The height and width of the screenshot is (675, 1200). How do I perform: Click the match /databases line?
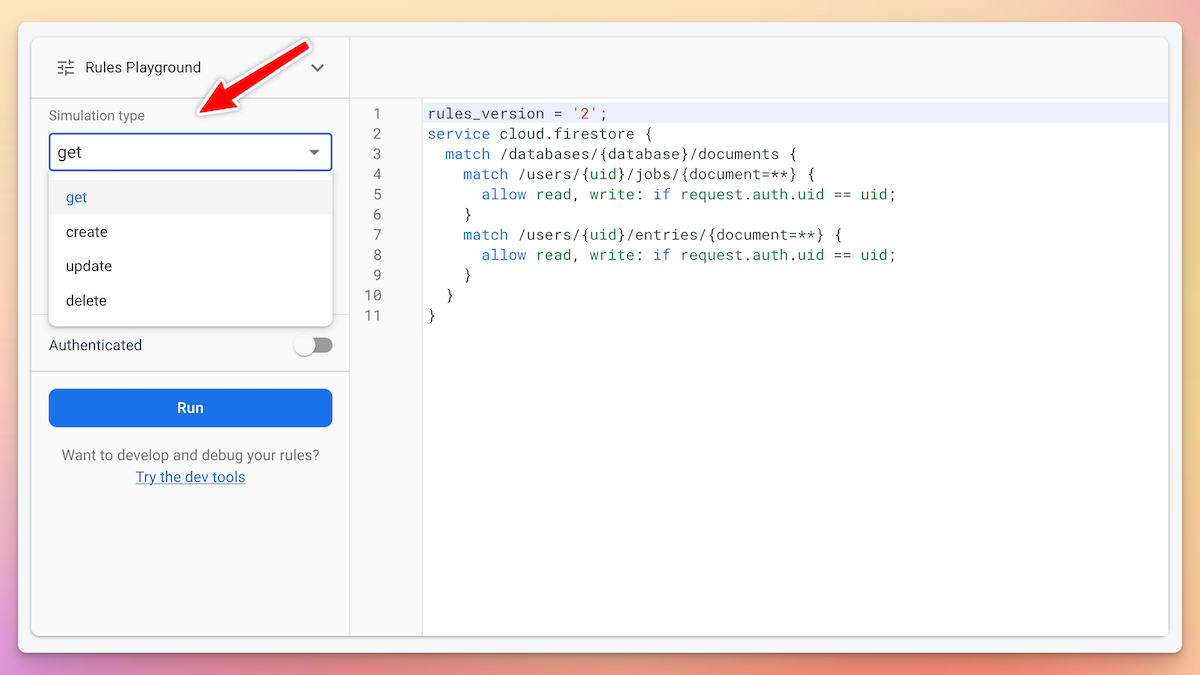click(619, 154)
